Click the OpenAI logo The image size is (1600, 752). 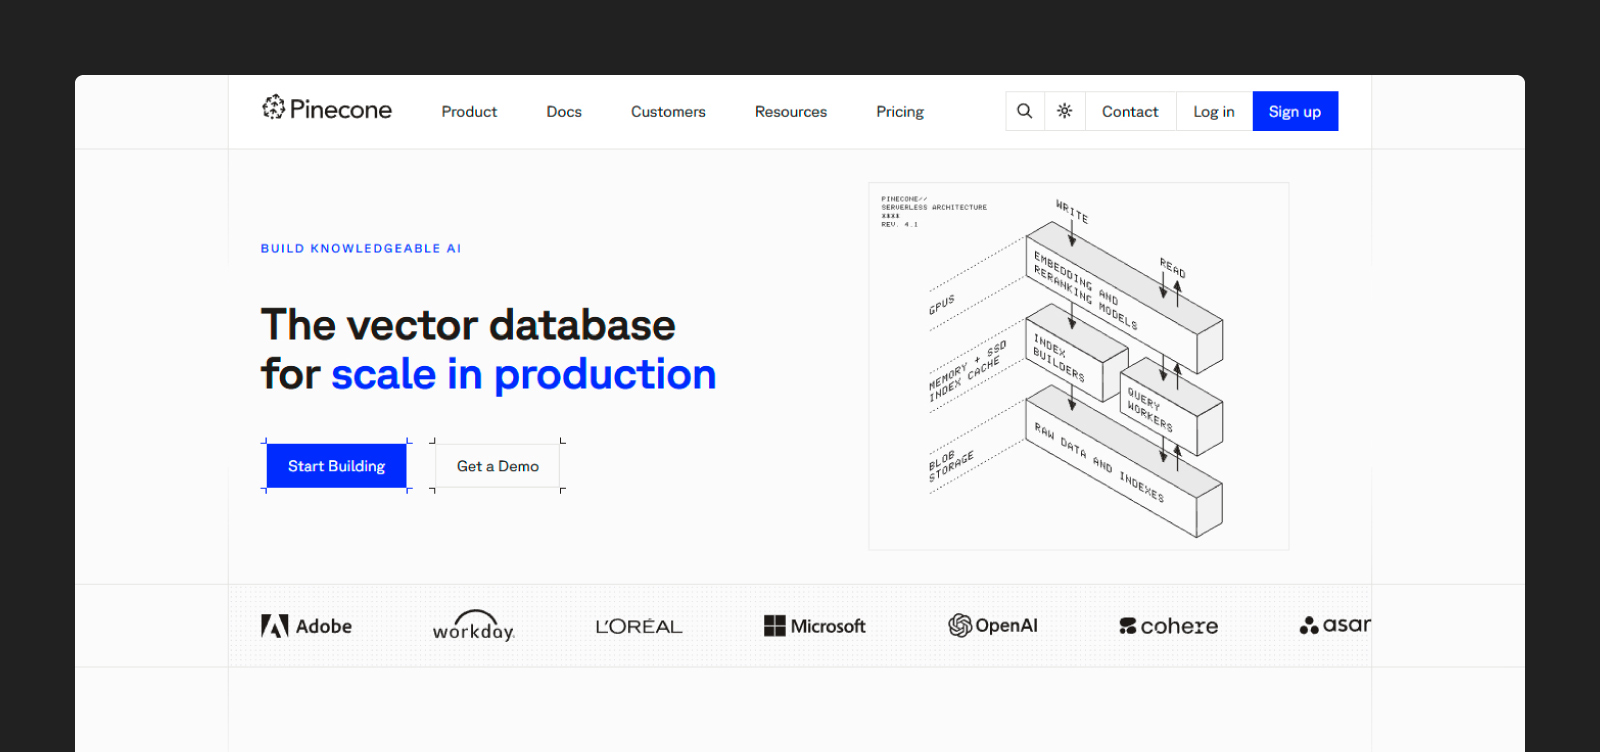(x=993, y=626)
